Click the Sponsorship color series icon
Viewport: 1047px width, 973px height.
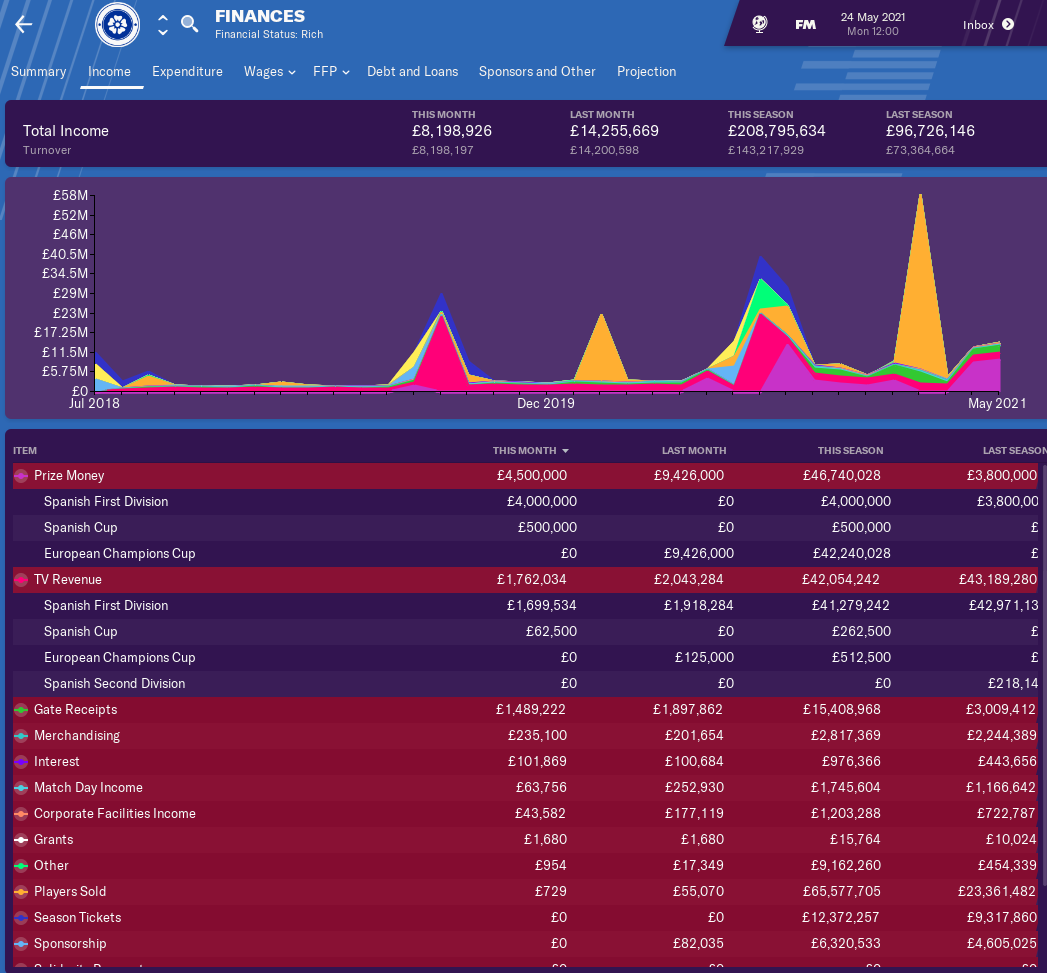click(21, 944)
